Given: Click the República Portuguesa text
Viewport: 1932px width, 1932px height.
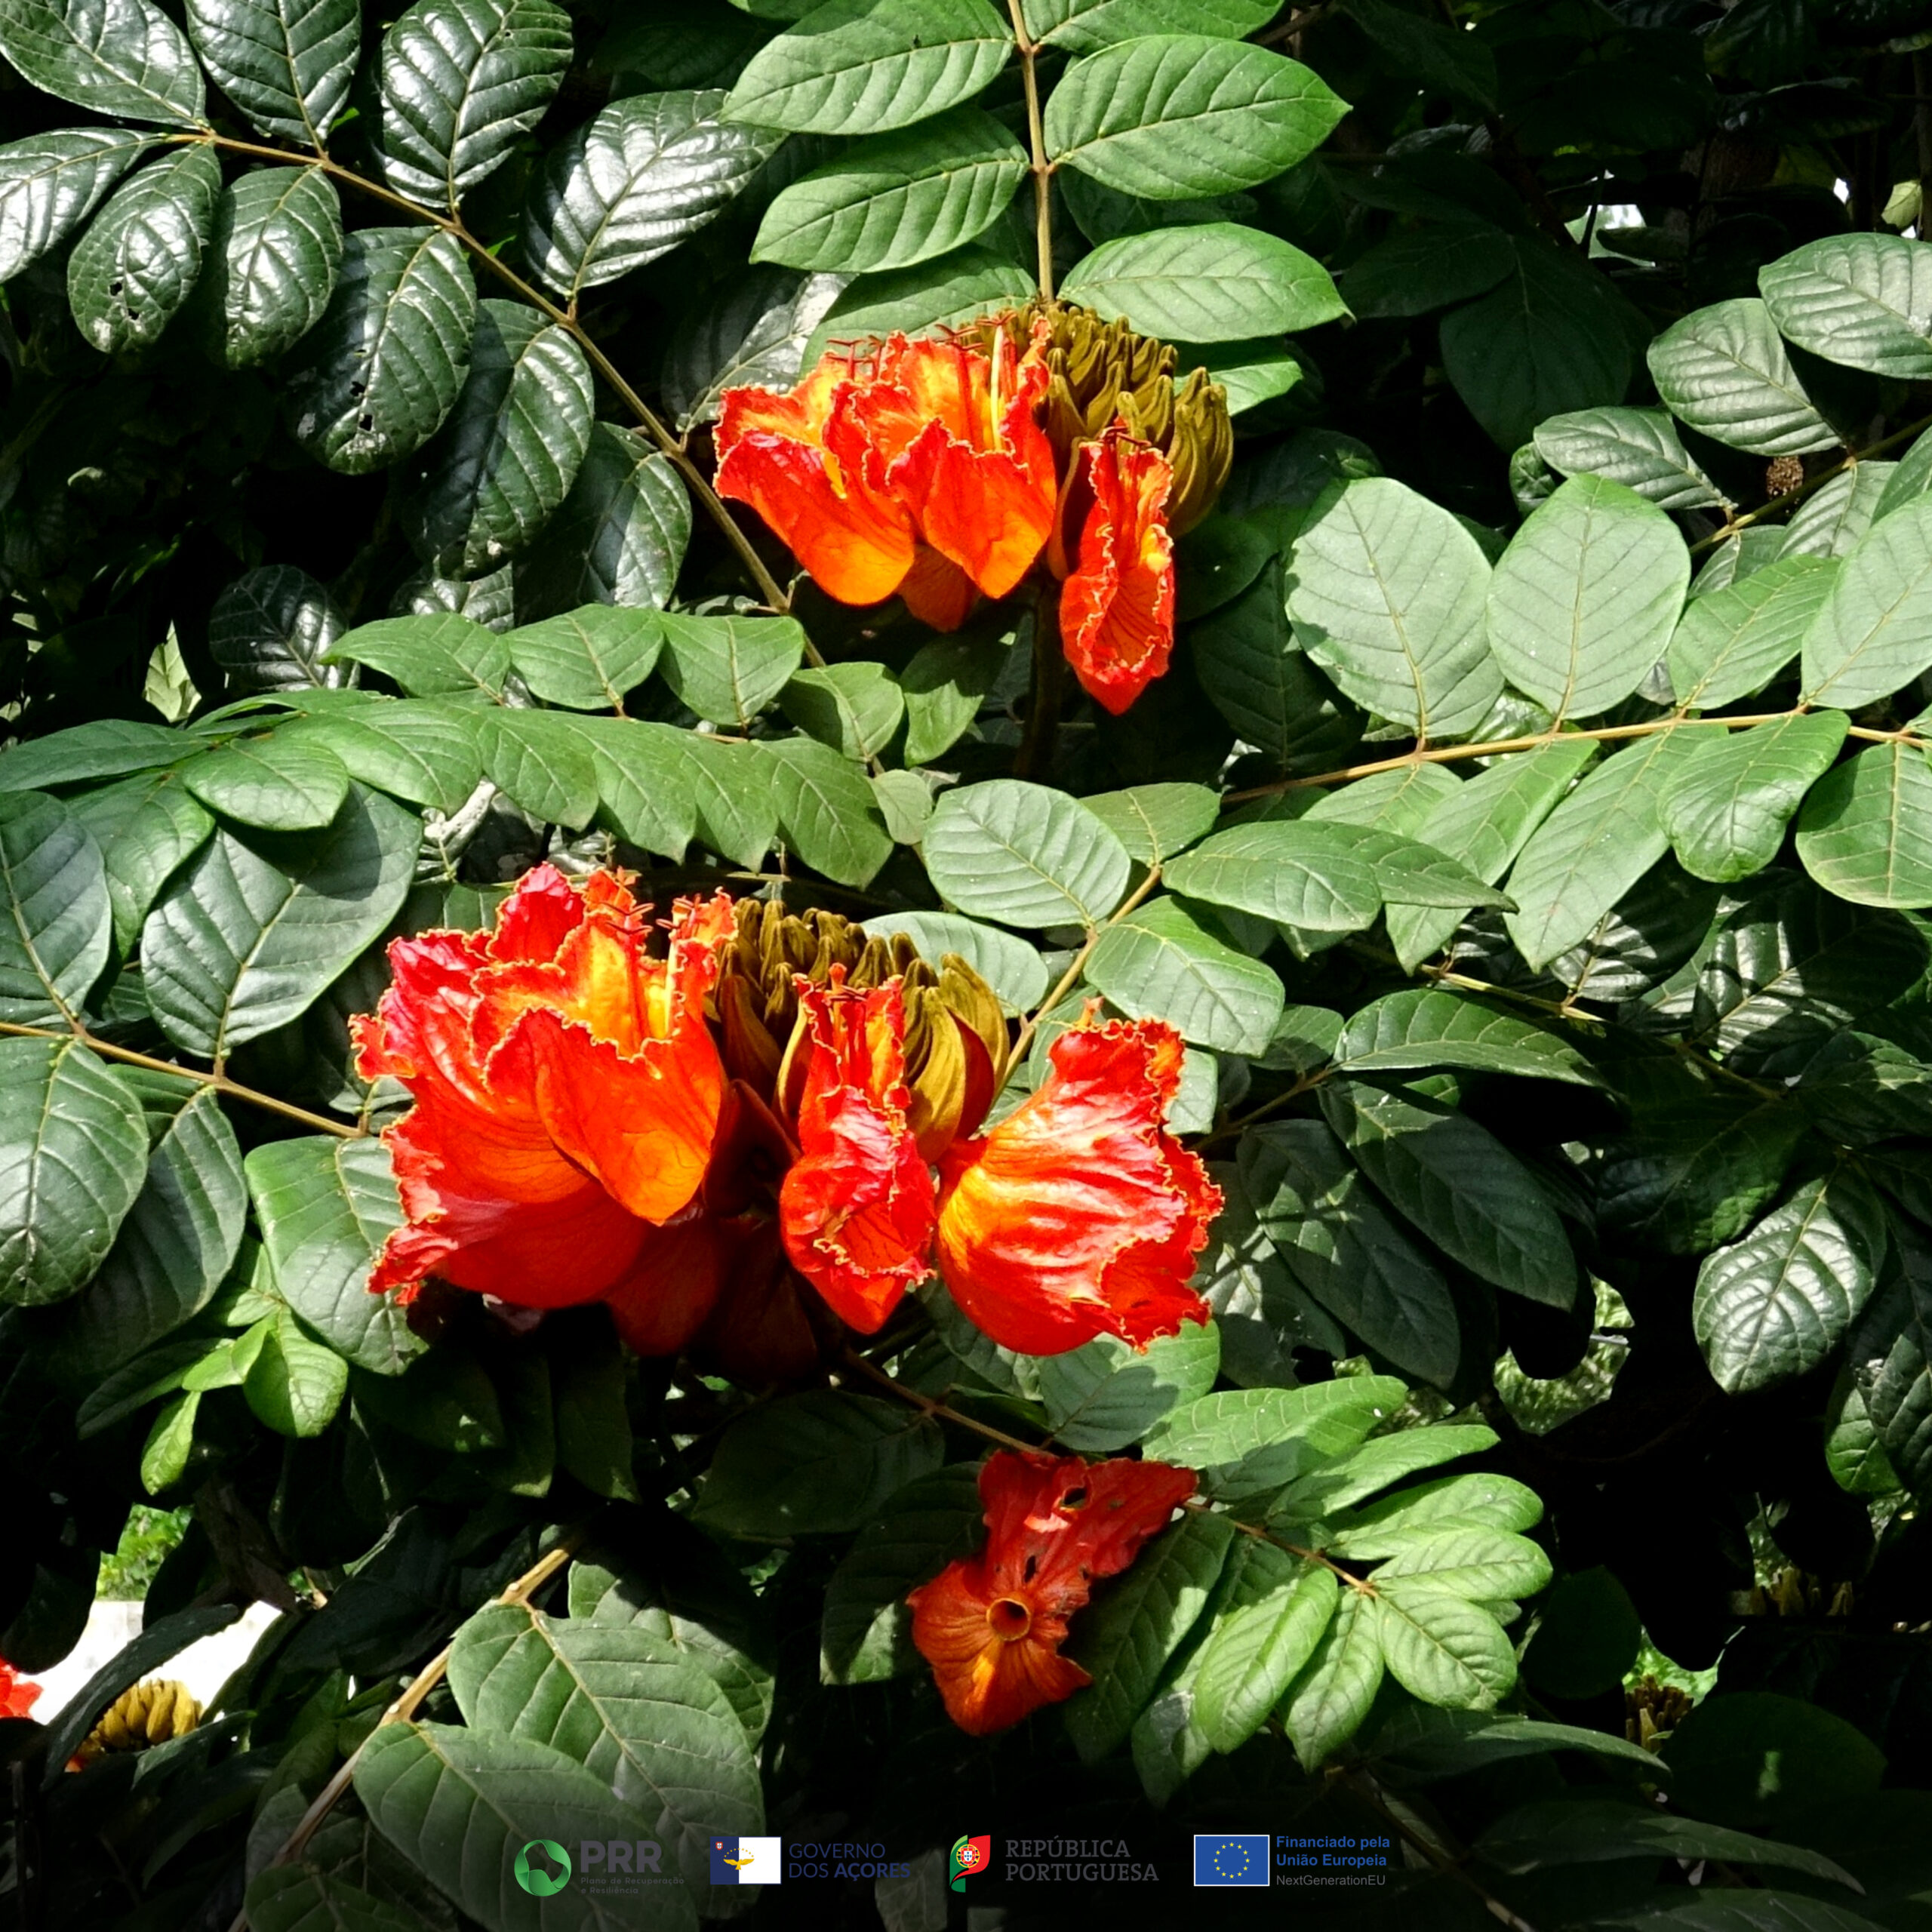Looking at the screenshot, I should point(1081,1860).
